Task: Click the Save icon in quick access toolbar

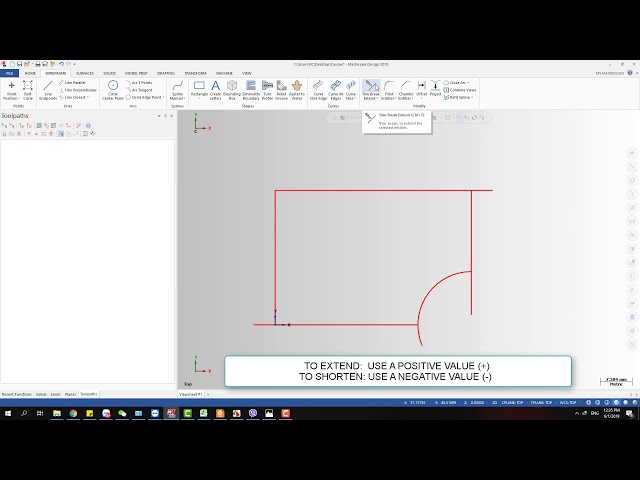Action: click(x=19, y=64)
